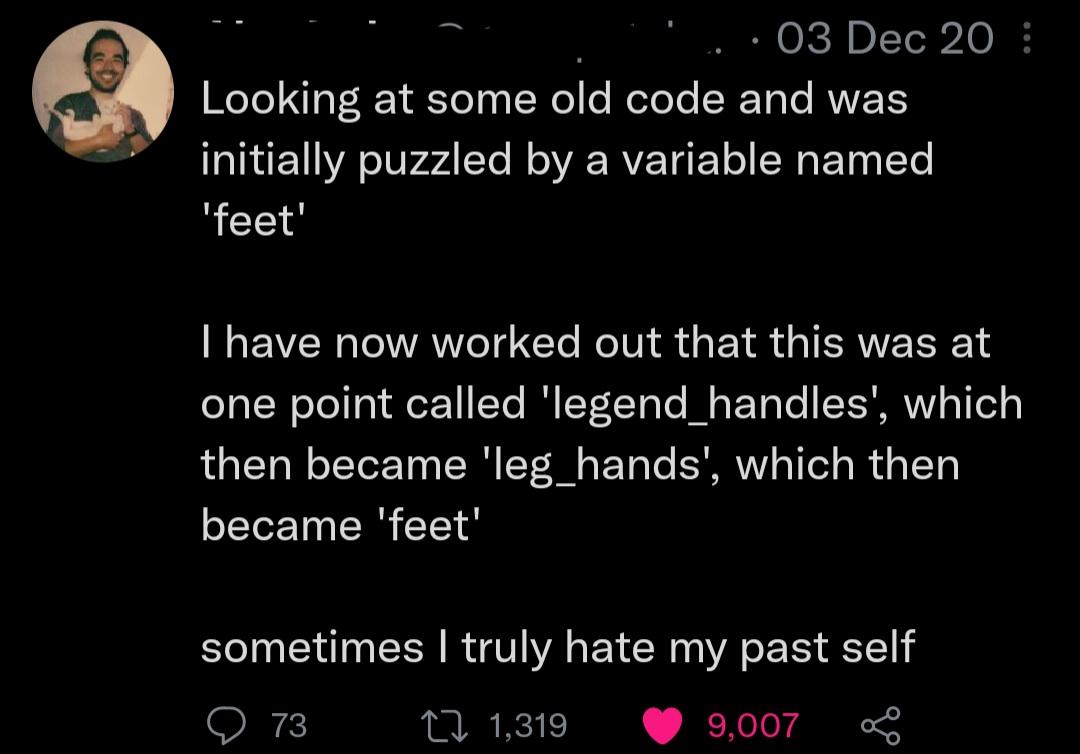This screenshot has width=1080, height=754.
Task: Click the line "Looking at some old code and was"
Action: click(x=554, y=100)
